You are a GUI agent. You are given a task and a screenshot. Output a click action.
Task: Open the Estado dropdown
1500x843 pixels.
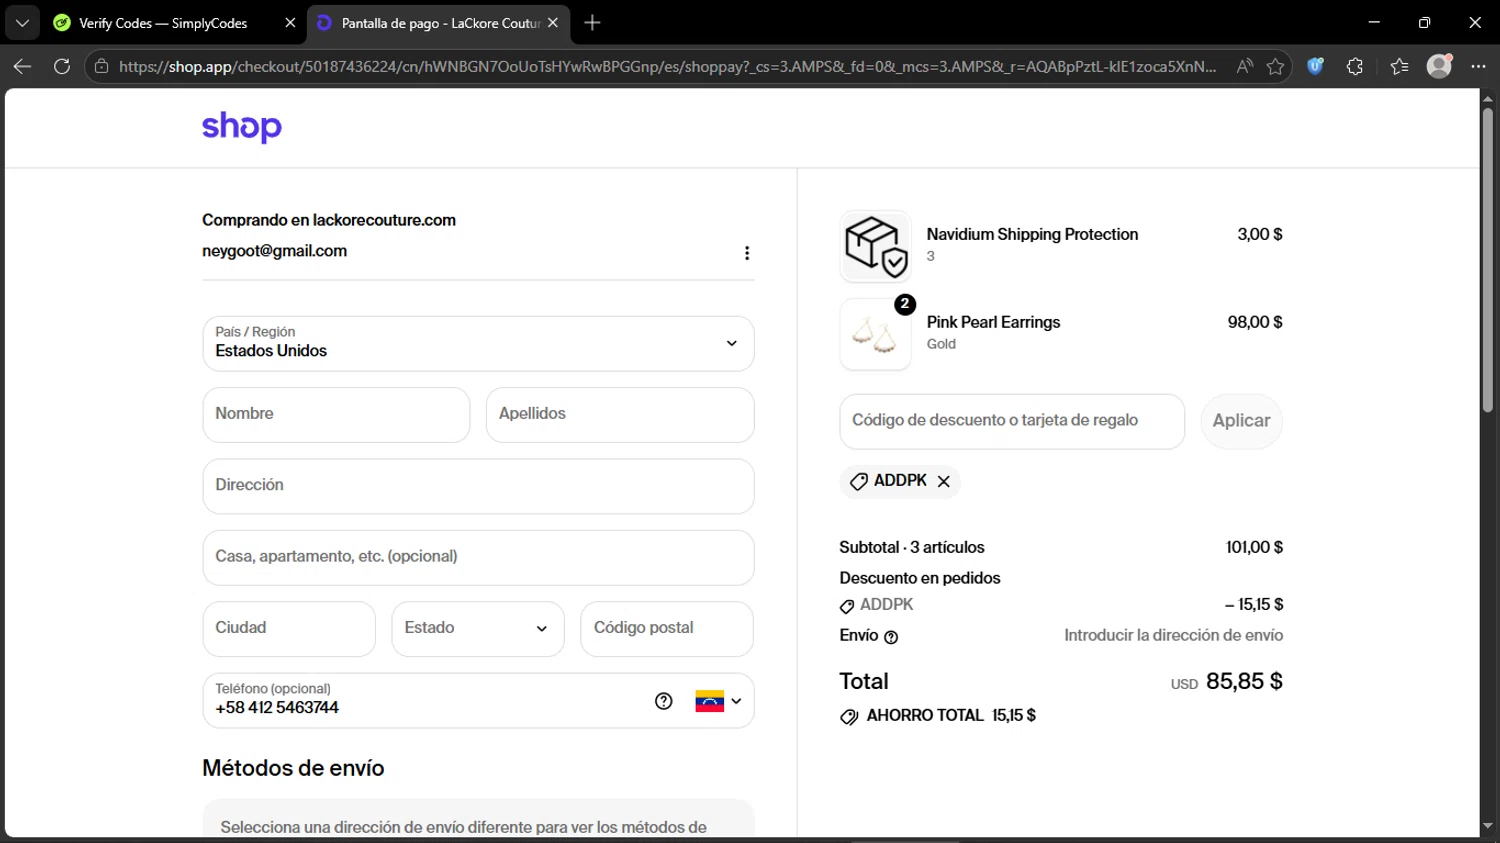tap(478, 628)
